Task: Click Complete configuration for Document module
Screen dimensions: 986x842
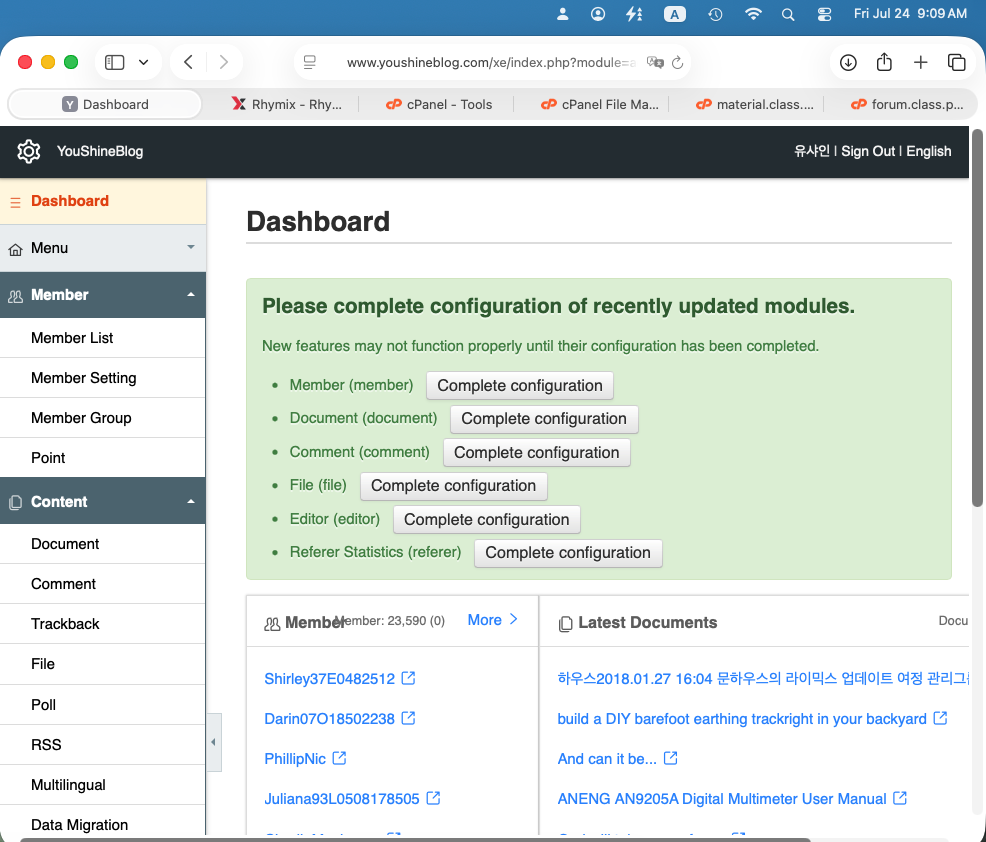Action: (x=544, y=419)
